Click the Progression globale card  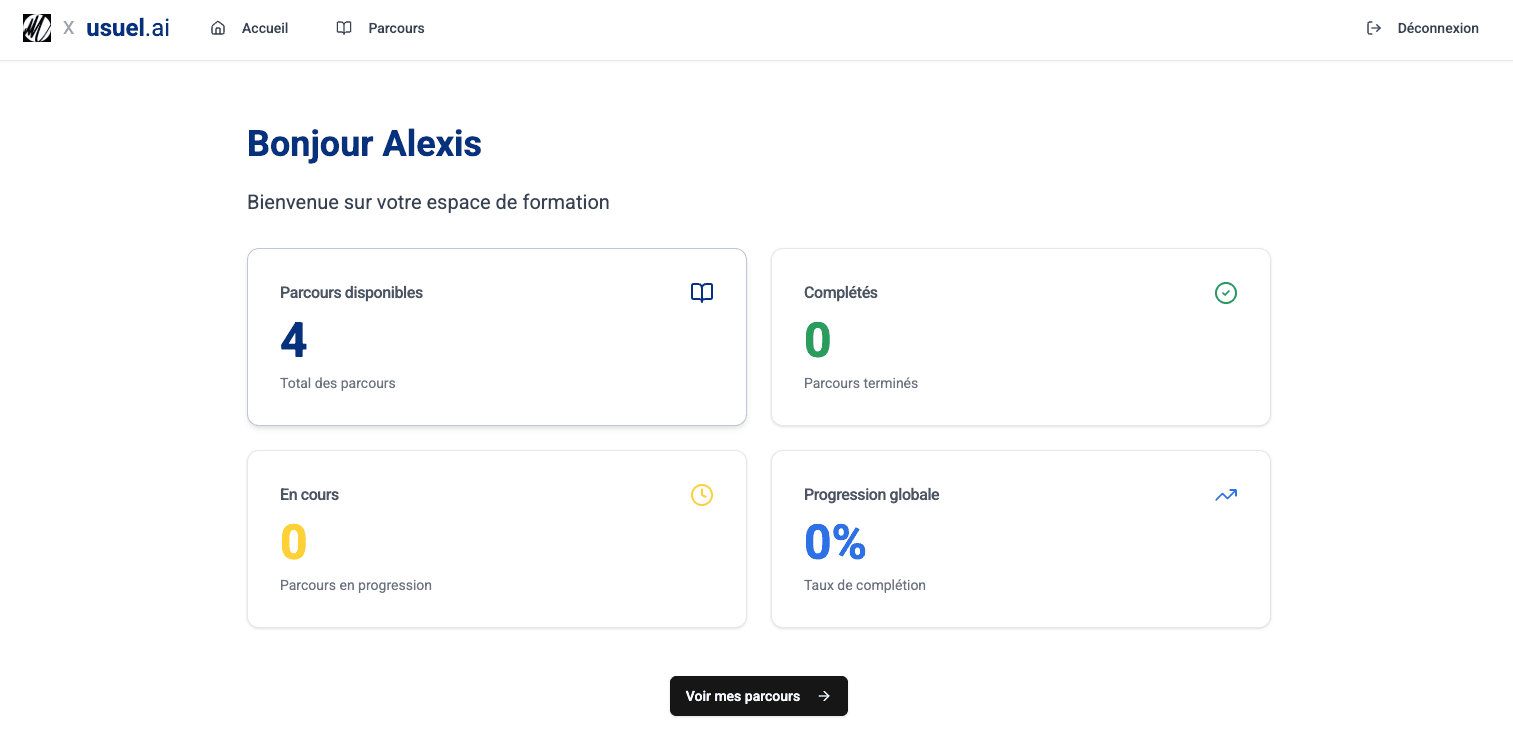coord(1021,539)
